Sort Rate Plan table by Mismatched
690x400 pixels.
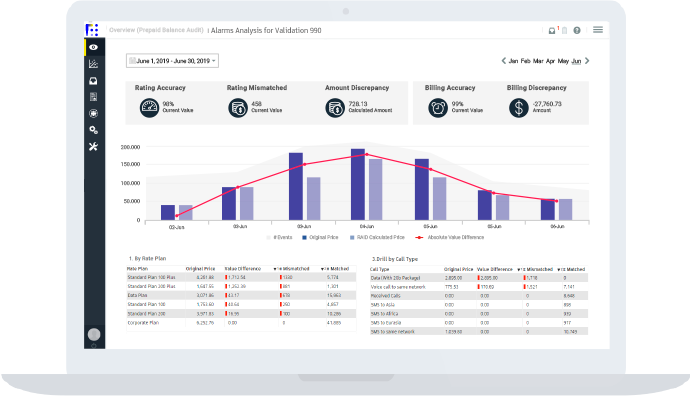(x=291, y=268)
